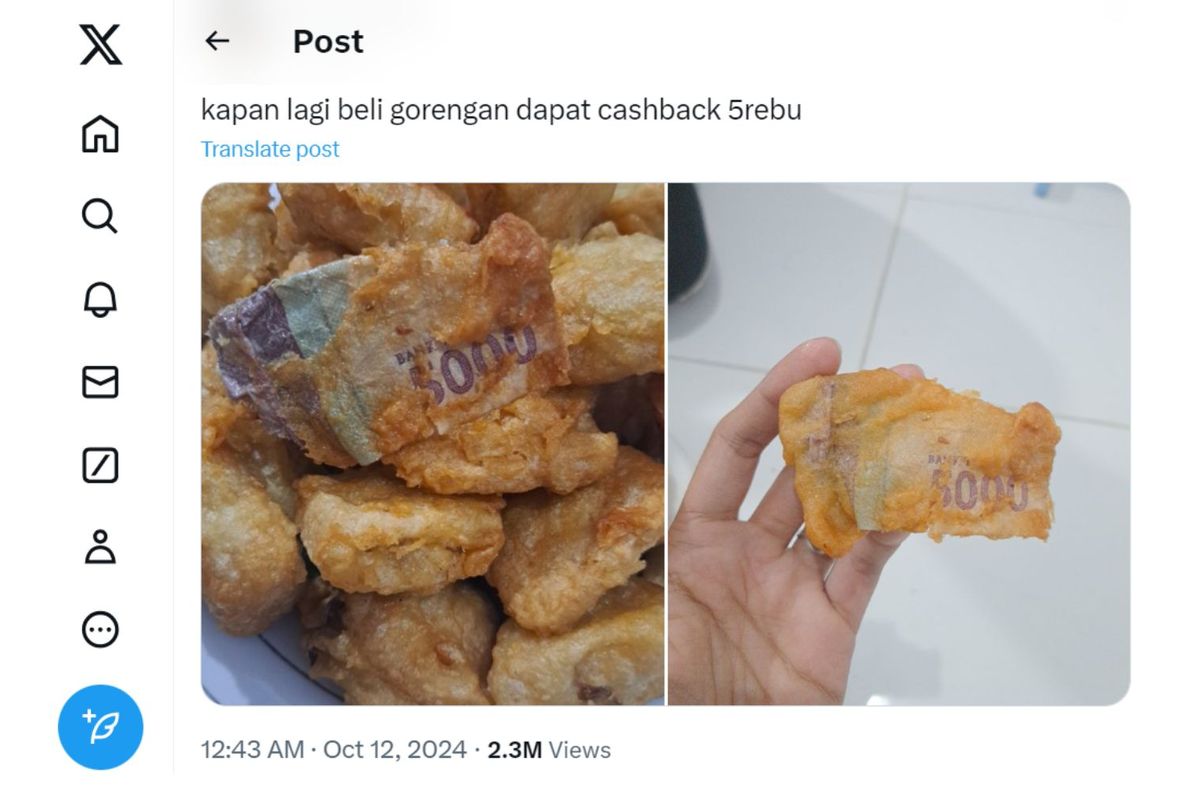Open Grok via the slash-square icon
The image size is (1200, 800).
(100, 465)
